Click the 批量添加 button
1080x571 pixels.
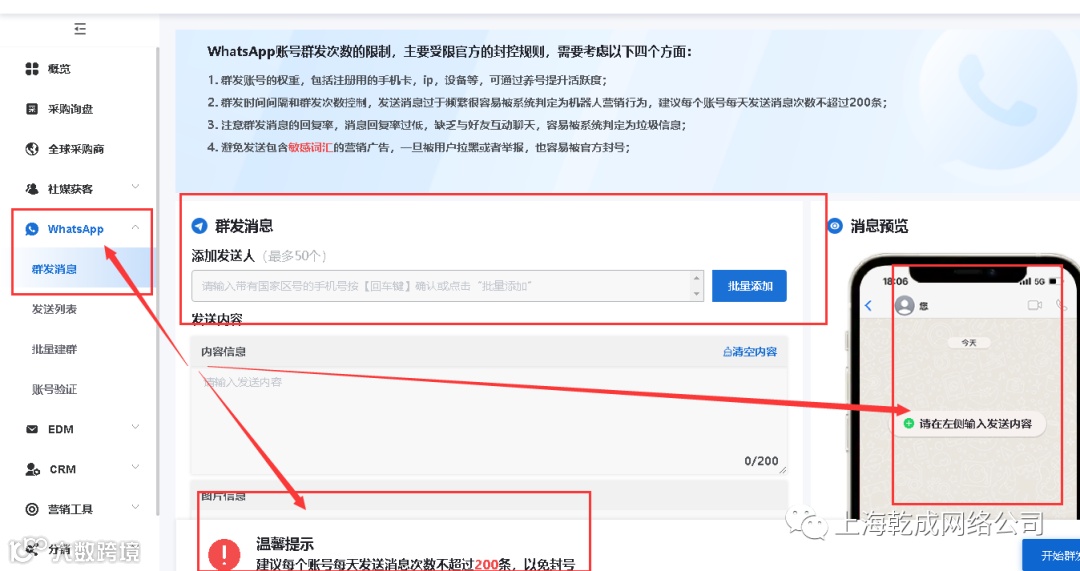(749, 286)
